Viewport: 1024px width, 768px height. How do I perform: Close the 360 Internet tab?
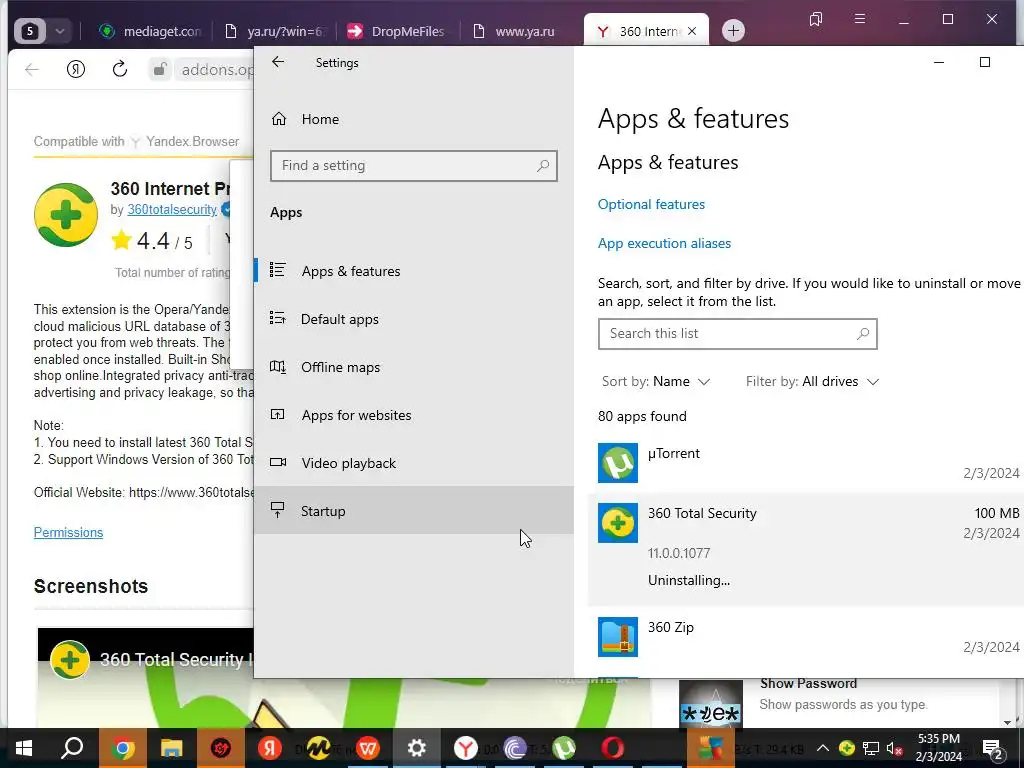pos(692,31)
